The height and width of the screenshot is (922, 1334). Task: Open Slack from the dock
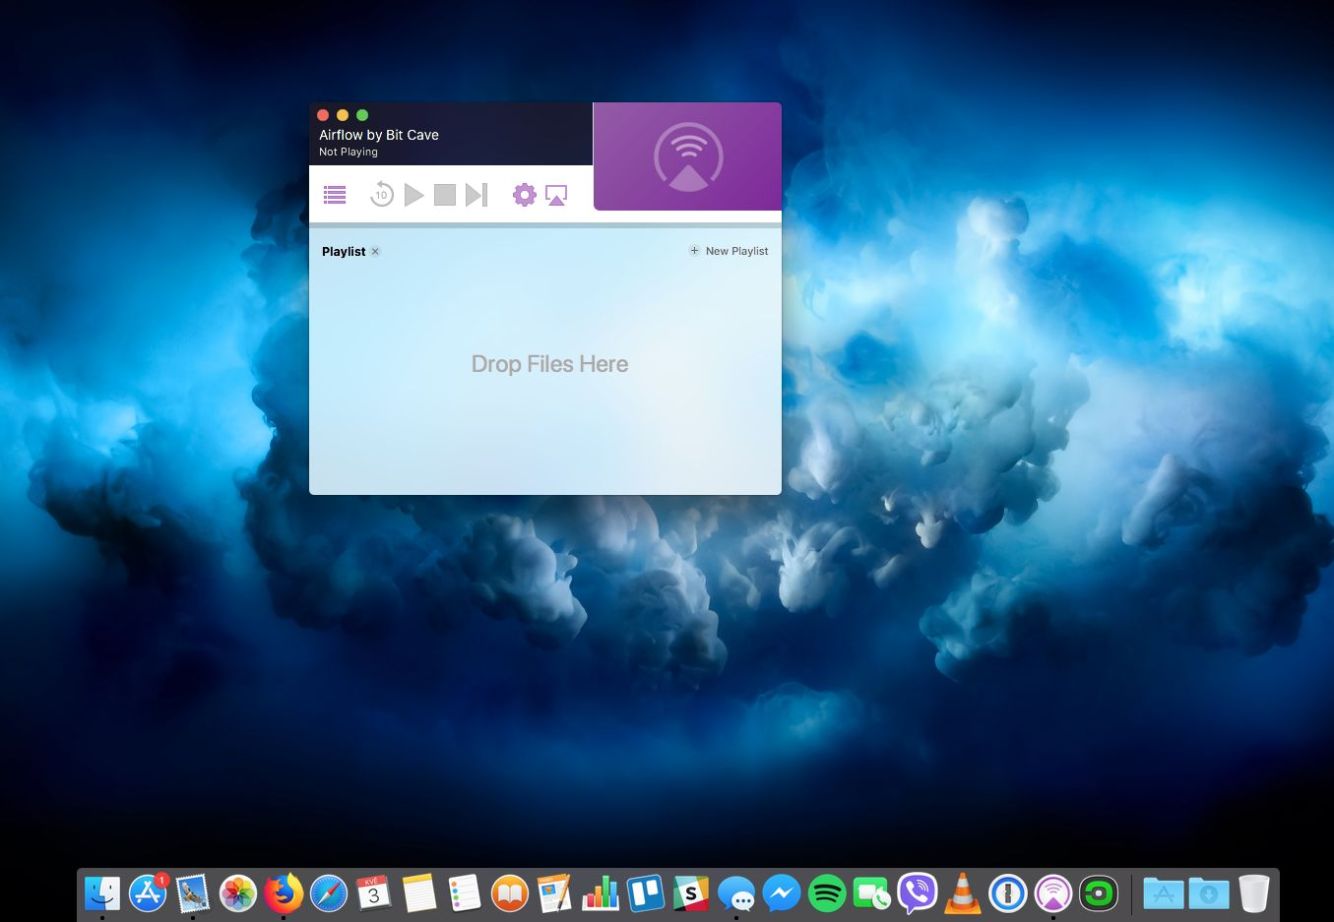[x=691, y=893]
